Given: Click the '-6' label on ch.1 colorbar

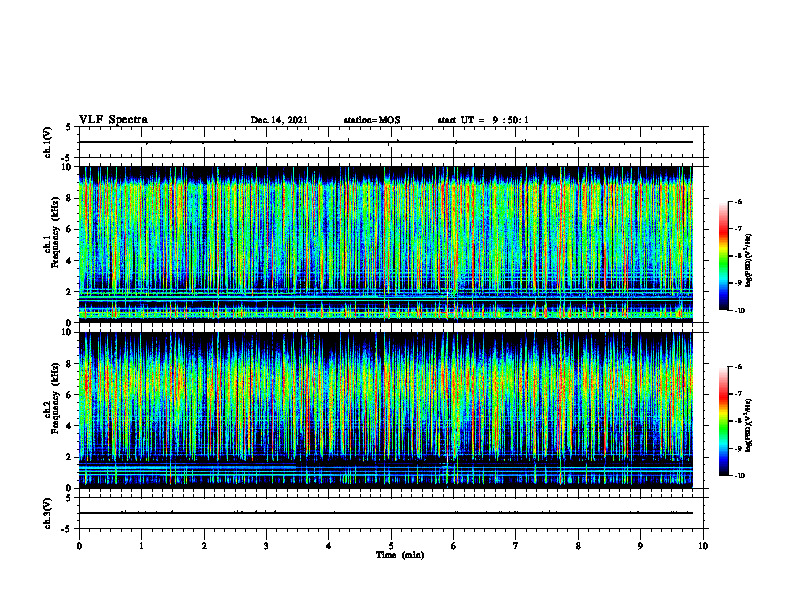Looking at the screenshot, I should [x=738, y=201].
